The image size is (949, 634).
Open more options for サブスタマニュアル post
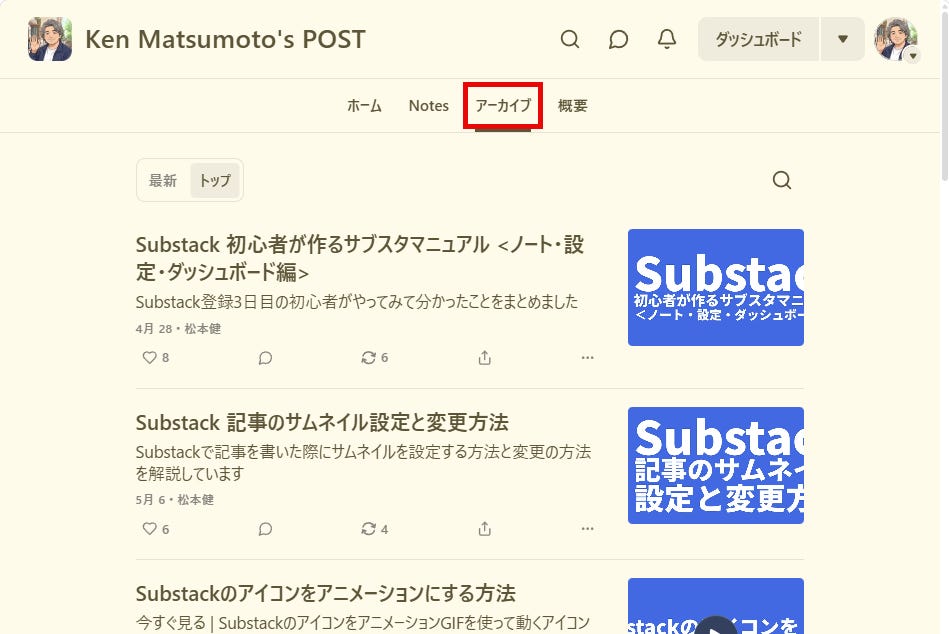[x=587, y=358]
